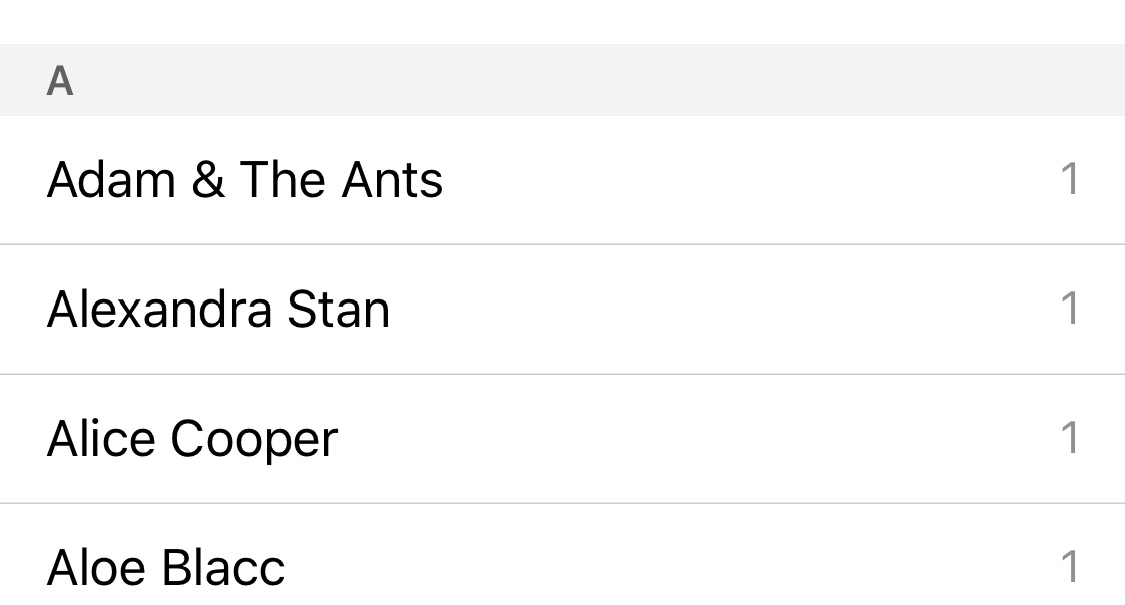Click the number next to Alice Cooper

1069,438
